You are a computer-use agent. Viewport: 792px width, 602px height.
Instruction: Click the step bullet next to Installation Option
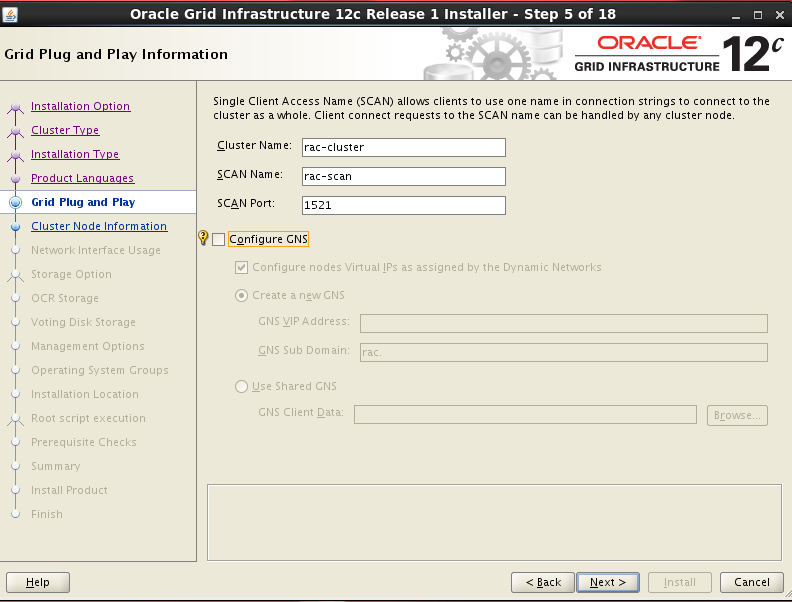[x=16, y=107]
